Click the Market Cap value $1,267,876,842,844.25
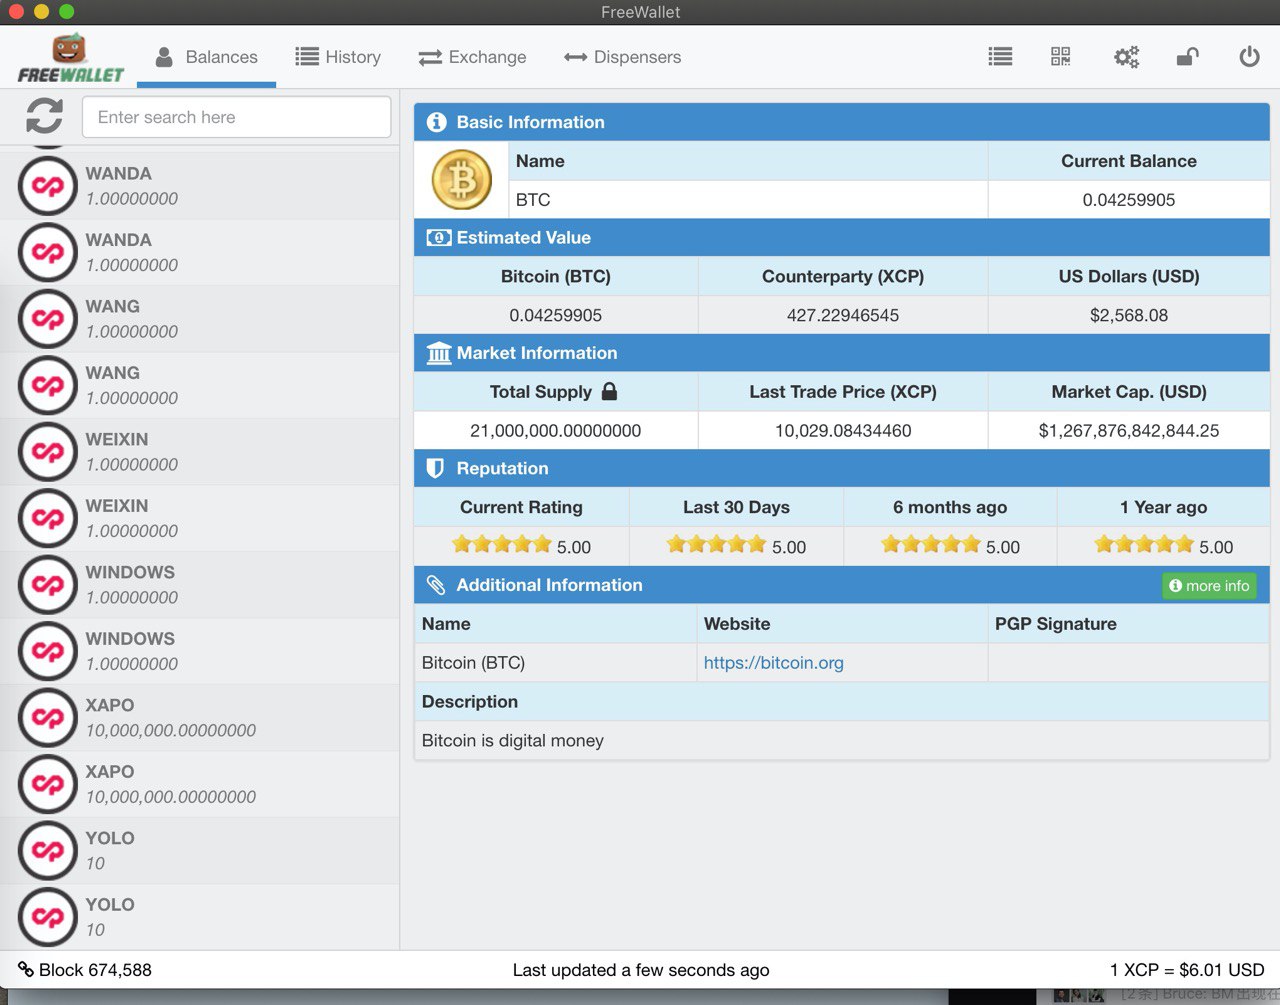The image size is (1280, 1005). 1129,431
